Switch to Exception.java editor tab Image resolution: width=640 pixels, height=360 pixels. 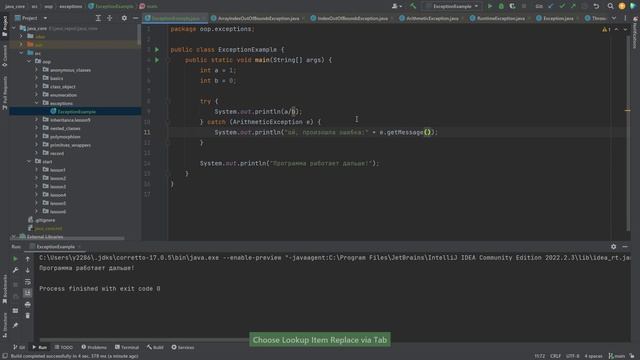tap(558, 18)
